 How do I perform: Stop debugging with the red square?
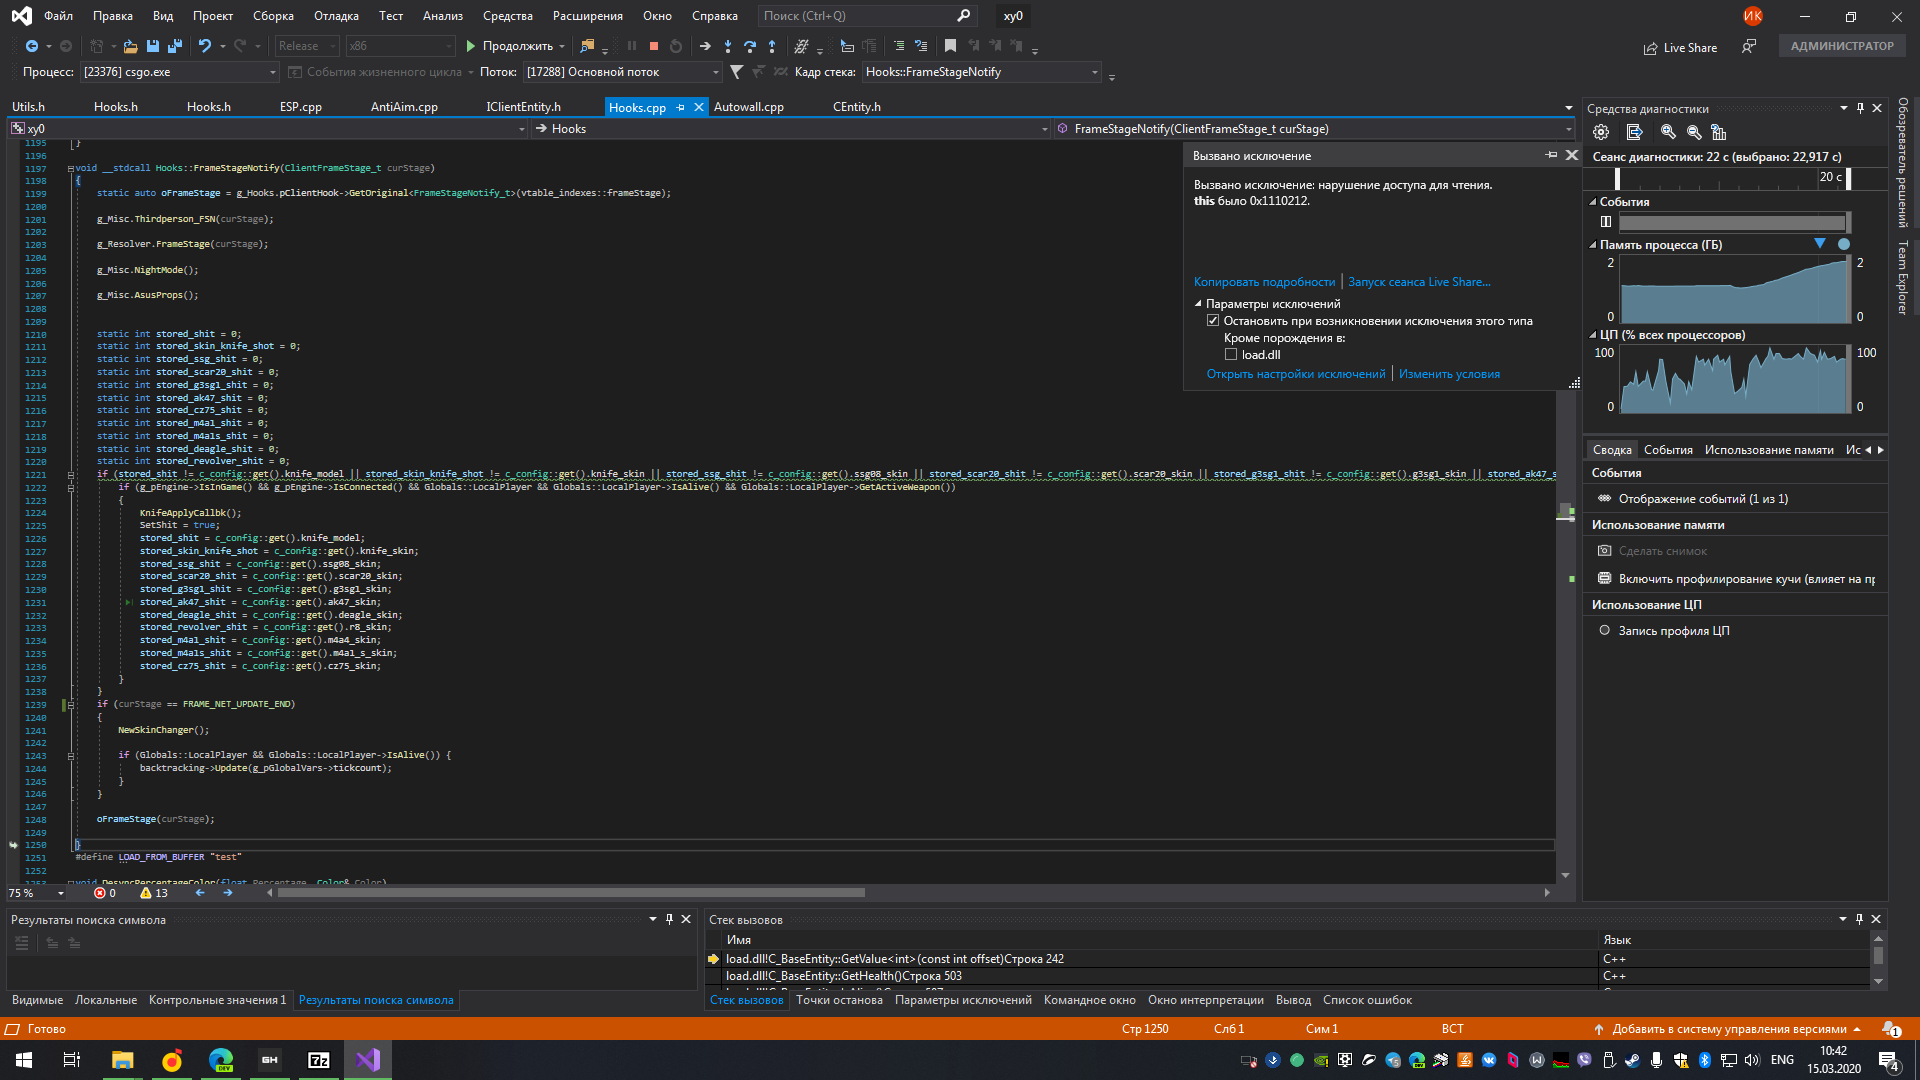pos(653,46)
